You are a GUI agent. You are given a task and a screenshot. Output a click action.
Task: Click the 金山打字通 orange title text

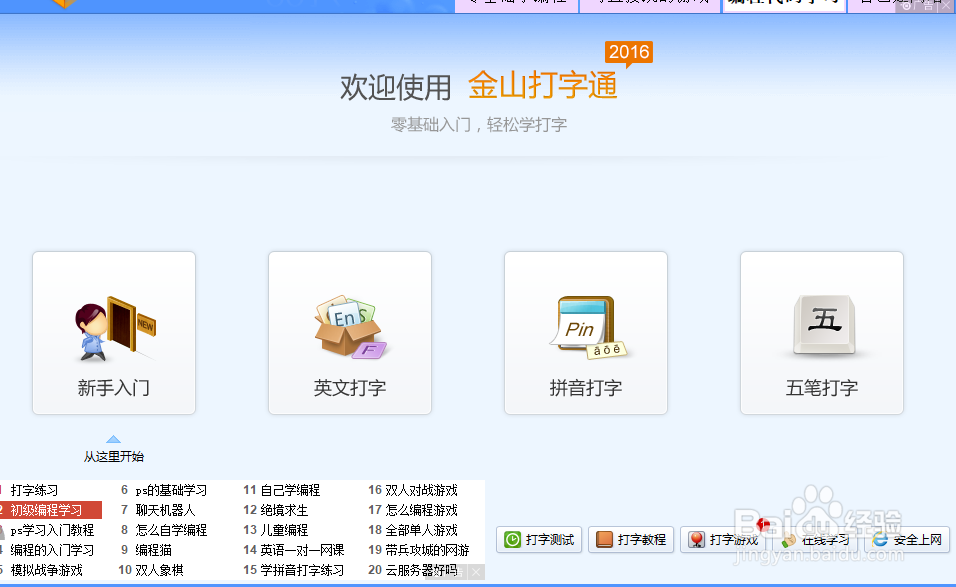coord(543,85)
